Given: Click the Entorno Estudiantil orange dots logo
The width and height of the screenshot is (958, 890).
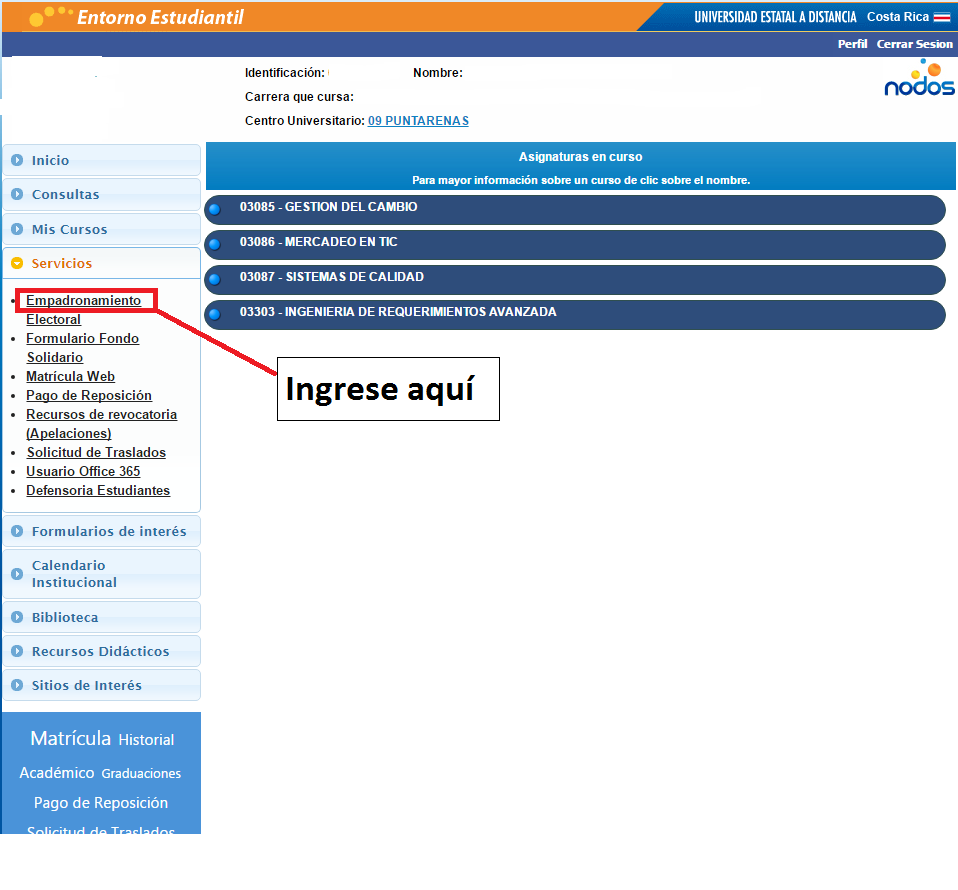Looking at the screenshot, I should (x=49, y=16).
